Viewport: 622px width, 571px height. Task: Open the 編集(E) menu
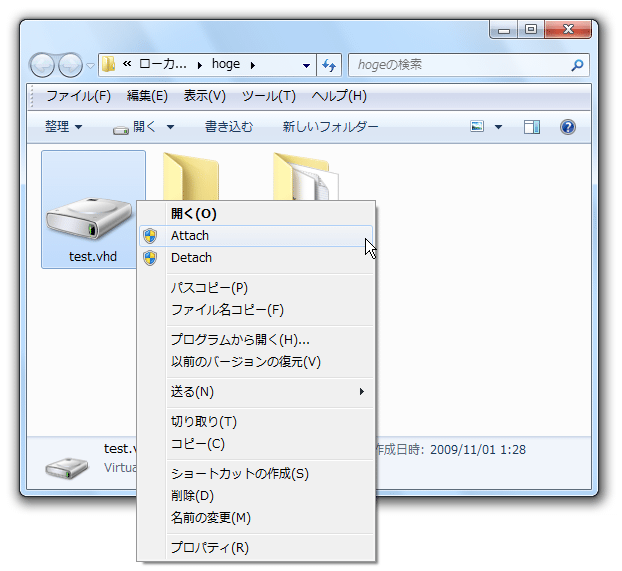147,96
